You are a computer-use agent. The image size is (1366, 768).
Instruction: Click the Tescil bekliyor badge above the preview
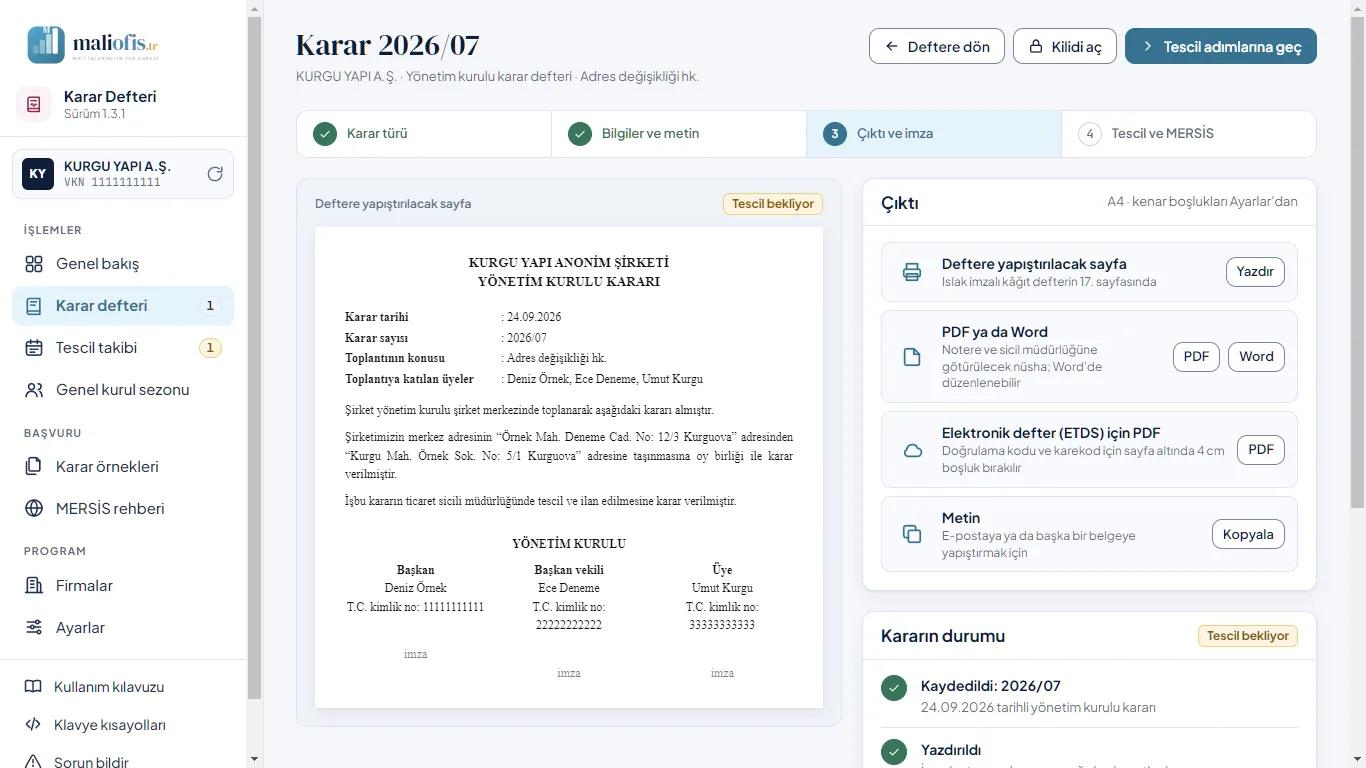[773, 204]
